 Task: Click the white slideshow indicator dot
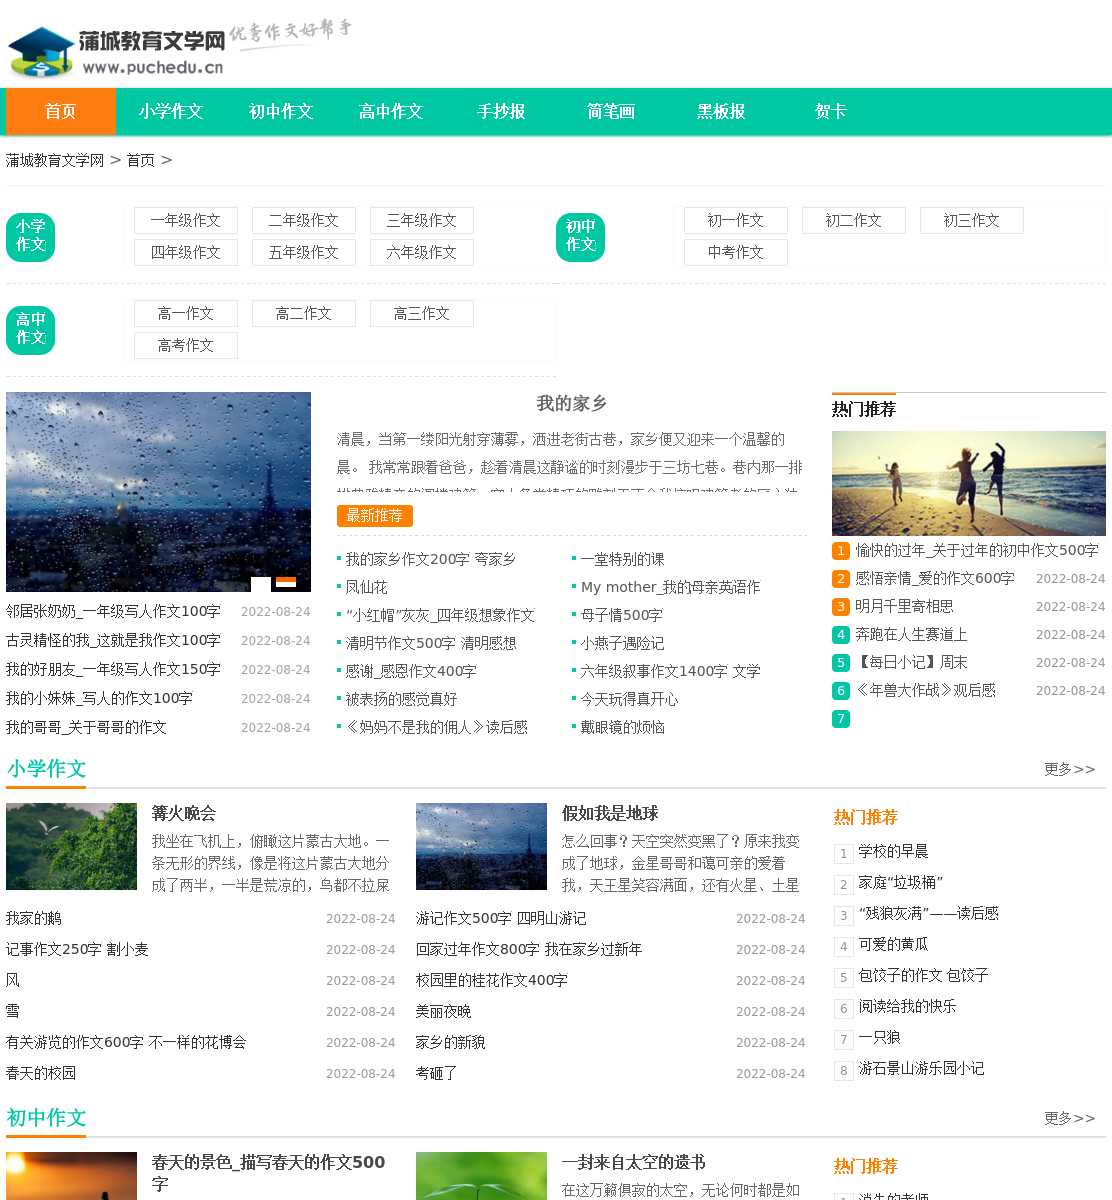pyautogui.click(x=260, y=584)
